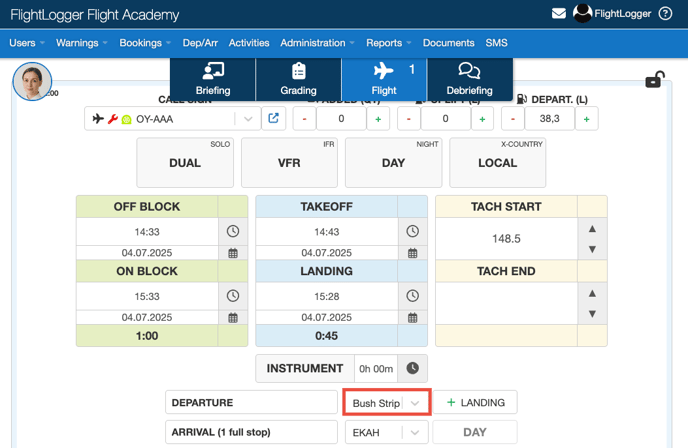Toggle the arrival DAY button

click(475, 432)
